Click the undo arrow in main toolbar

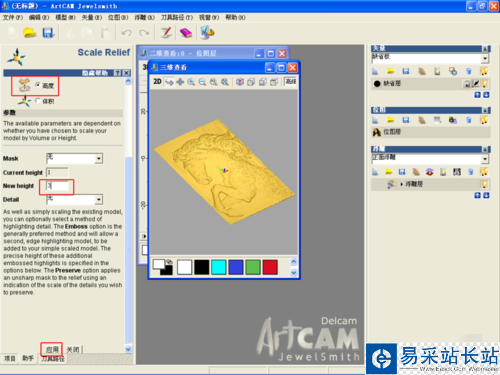pyautogui.click(x=126, y=33)
